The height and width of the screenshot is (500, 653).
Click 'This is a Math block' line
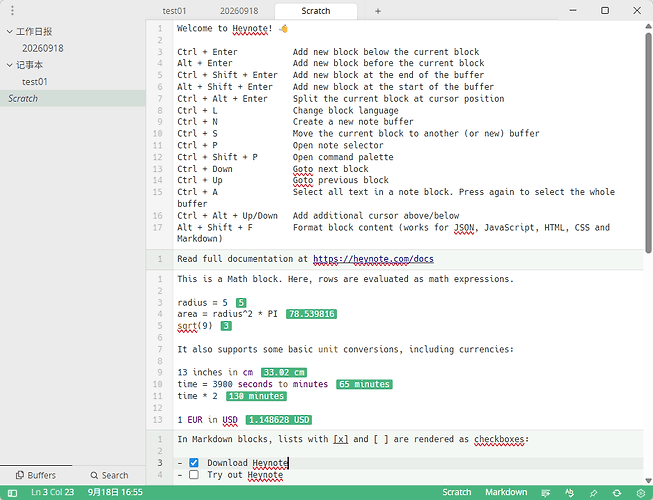pyautogui.click(x=345, y=279)
